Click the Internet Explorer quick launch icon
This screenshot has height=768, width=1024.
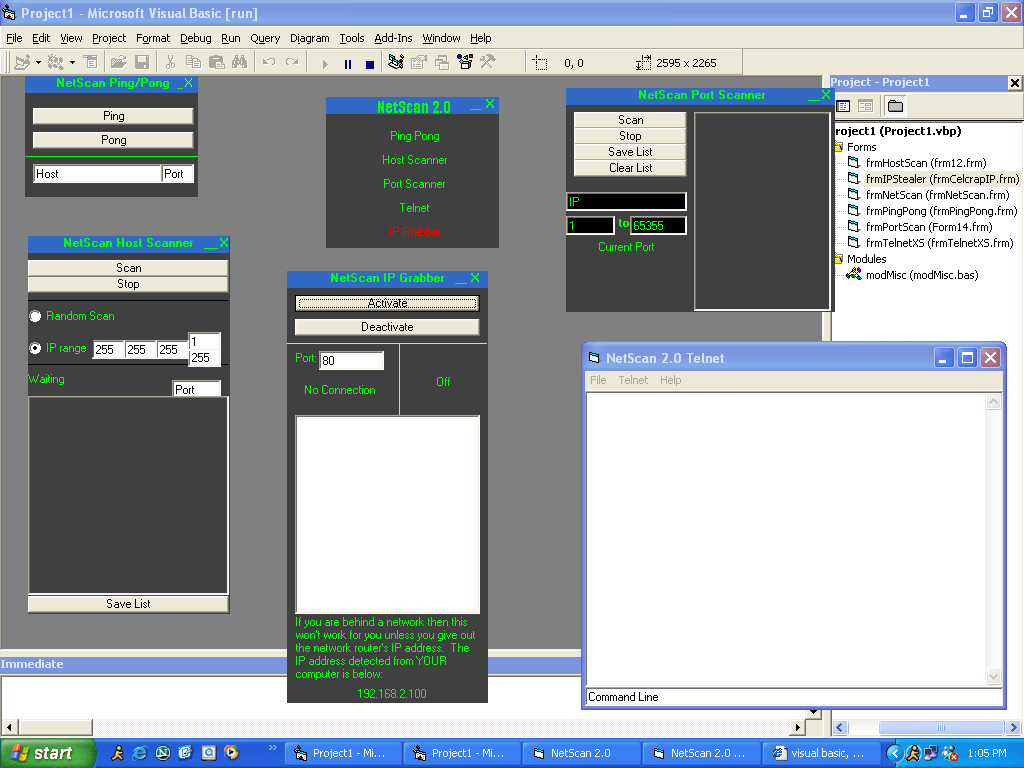coord(140,753)
